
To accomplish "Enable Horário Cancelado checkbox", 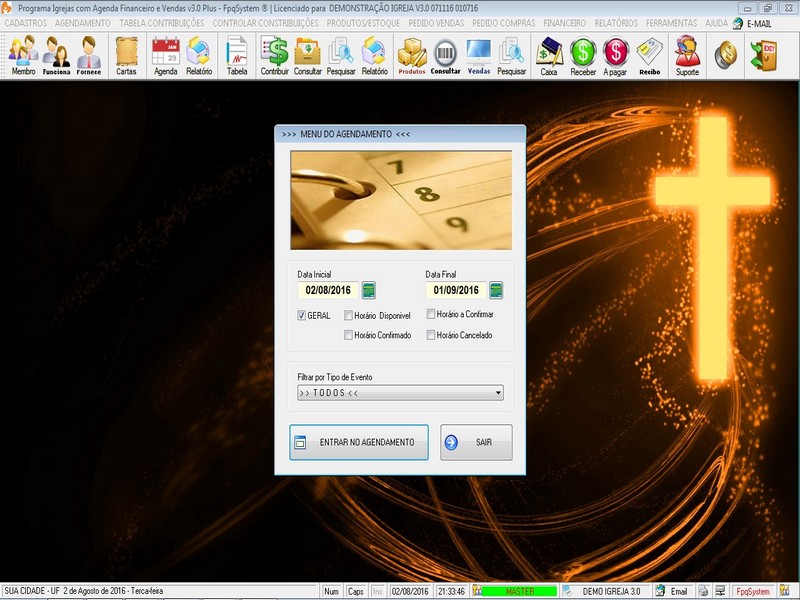I will (431, 335).
